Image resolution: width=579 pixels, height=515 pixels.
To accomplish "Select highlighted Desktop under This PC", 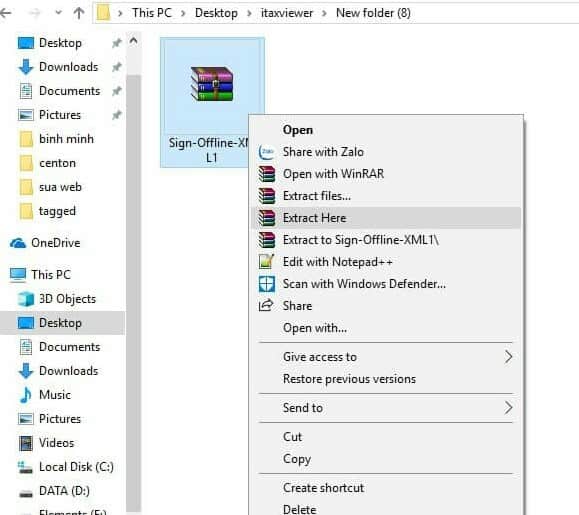I will click(x=63, y=323).
